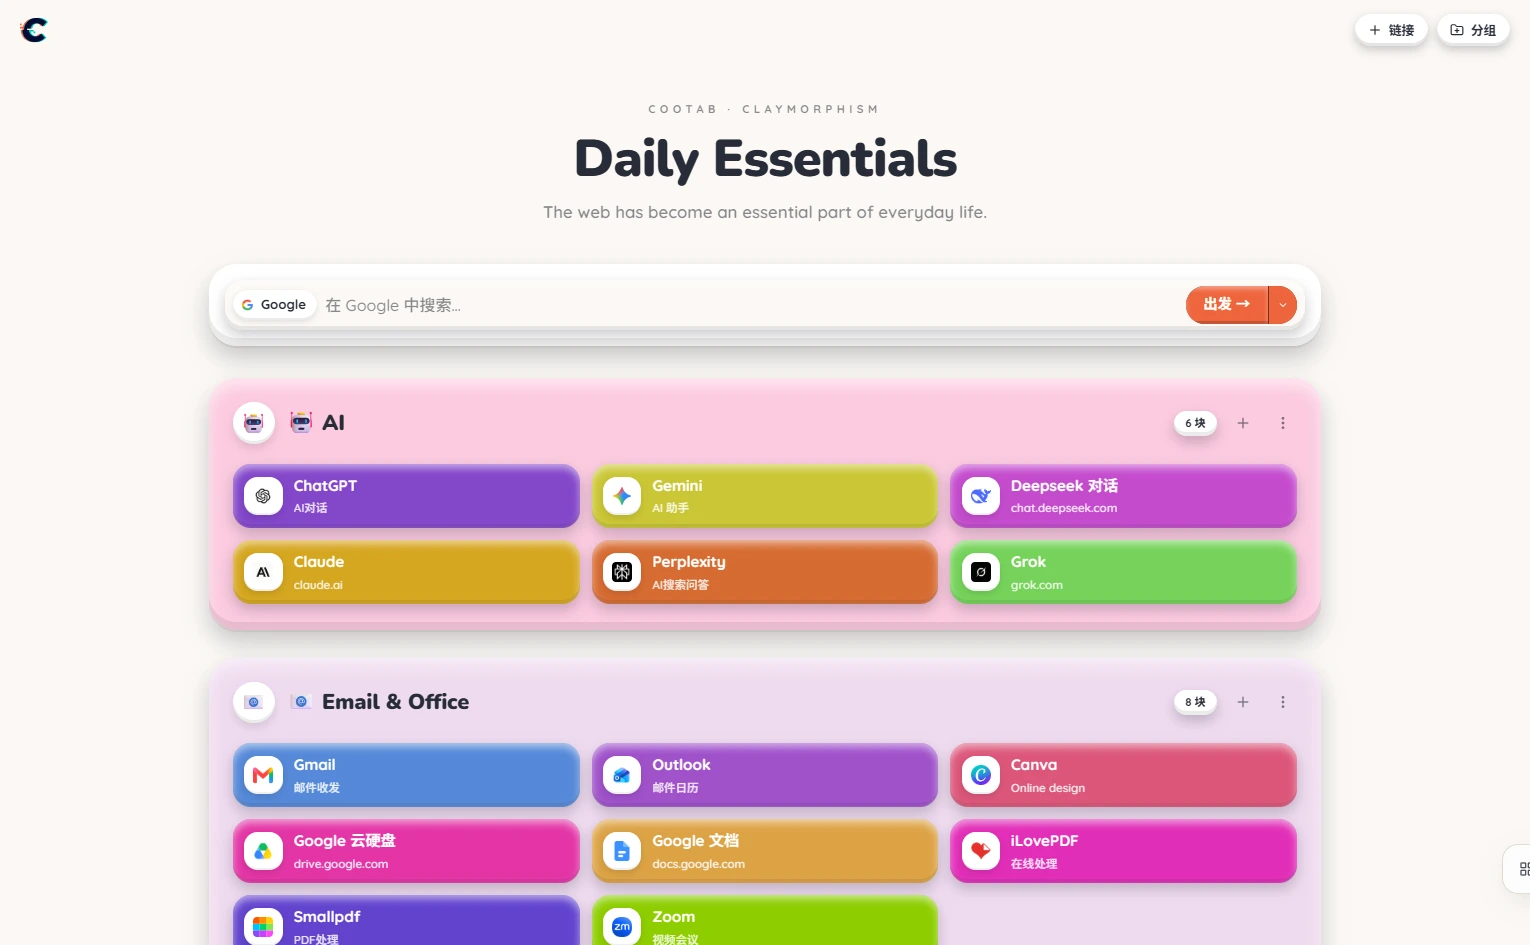Open the Perplexity icon tile
This screenshot has height=945, width=1530.
pos(622,572)
